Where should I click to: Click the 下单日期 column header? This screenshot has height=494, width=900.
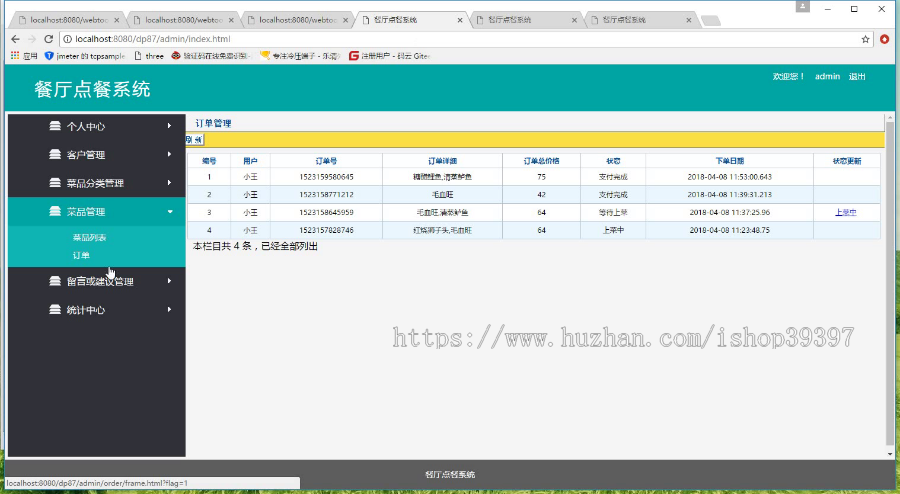730,161
